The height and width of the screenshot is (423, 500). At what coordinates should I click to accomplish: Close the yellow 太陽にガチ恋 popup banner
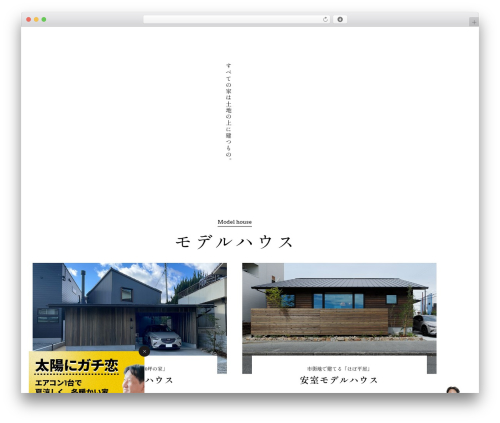144,351
